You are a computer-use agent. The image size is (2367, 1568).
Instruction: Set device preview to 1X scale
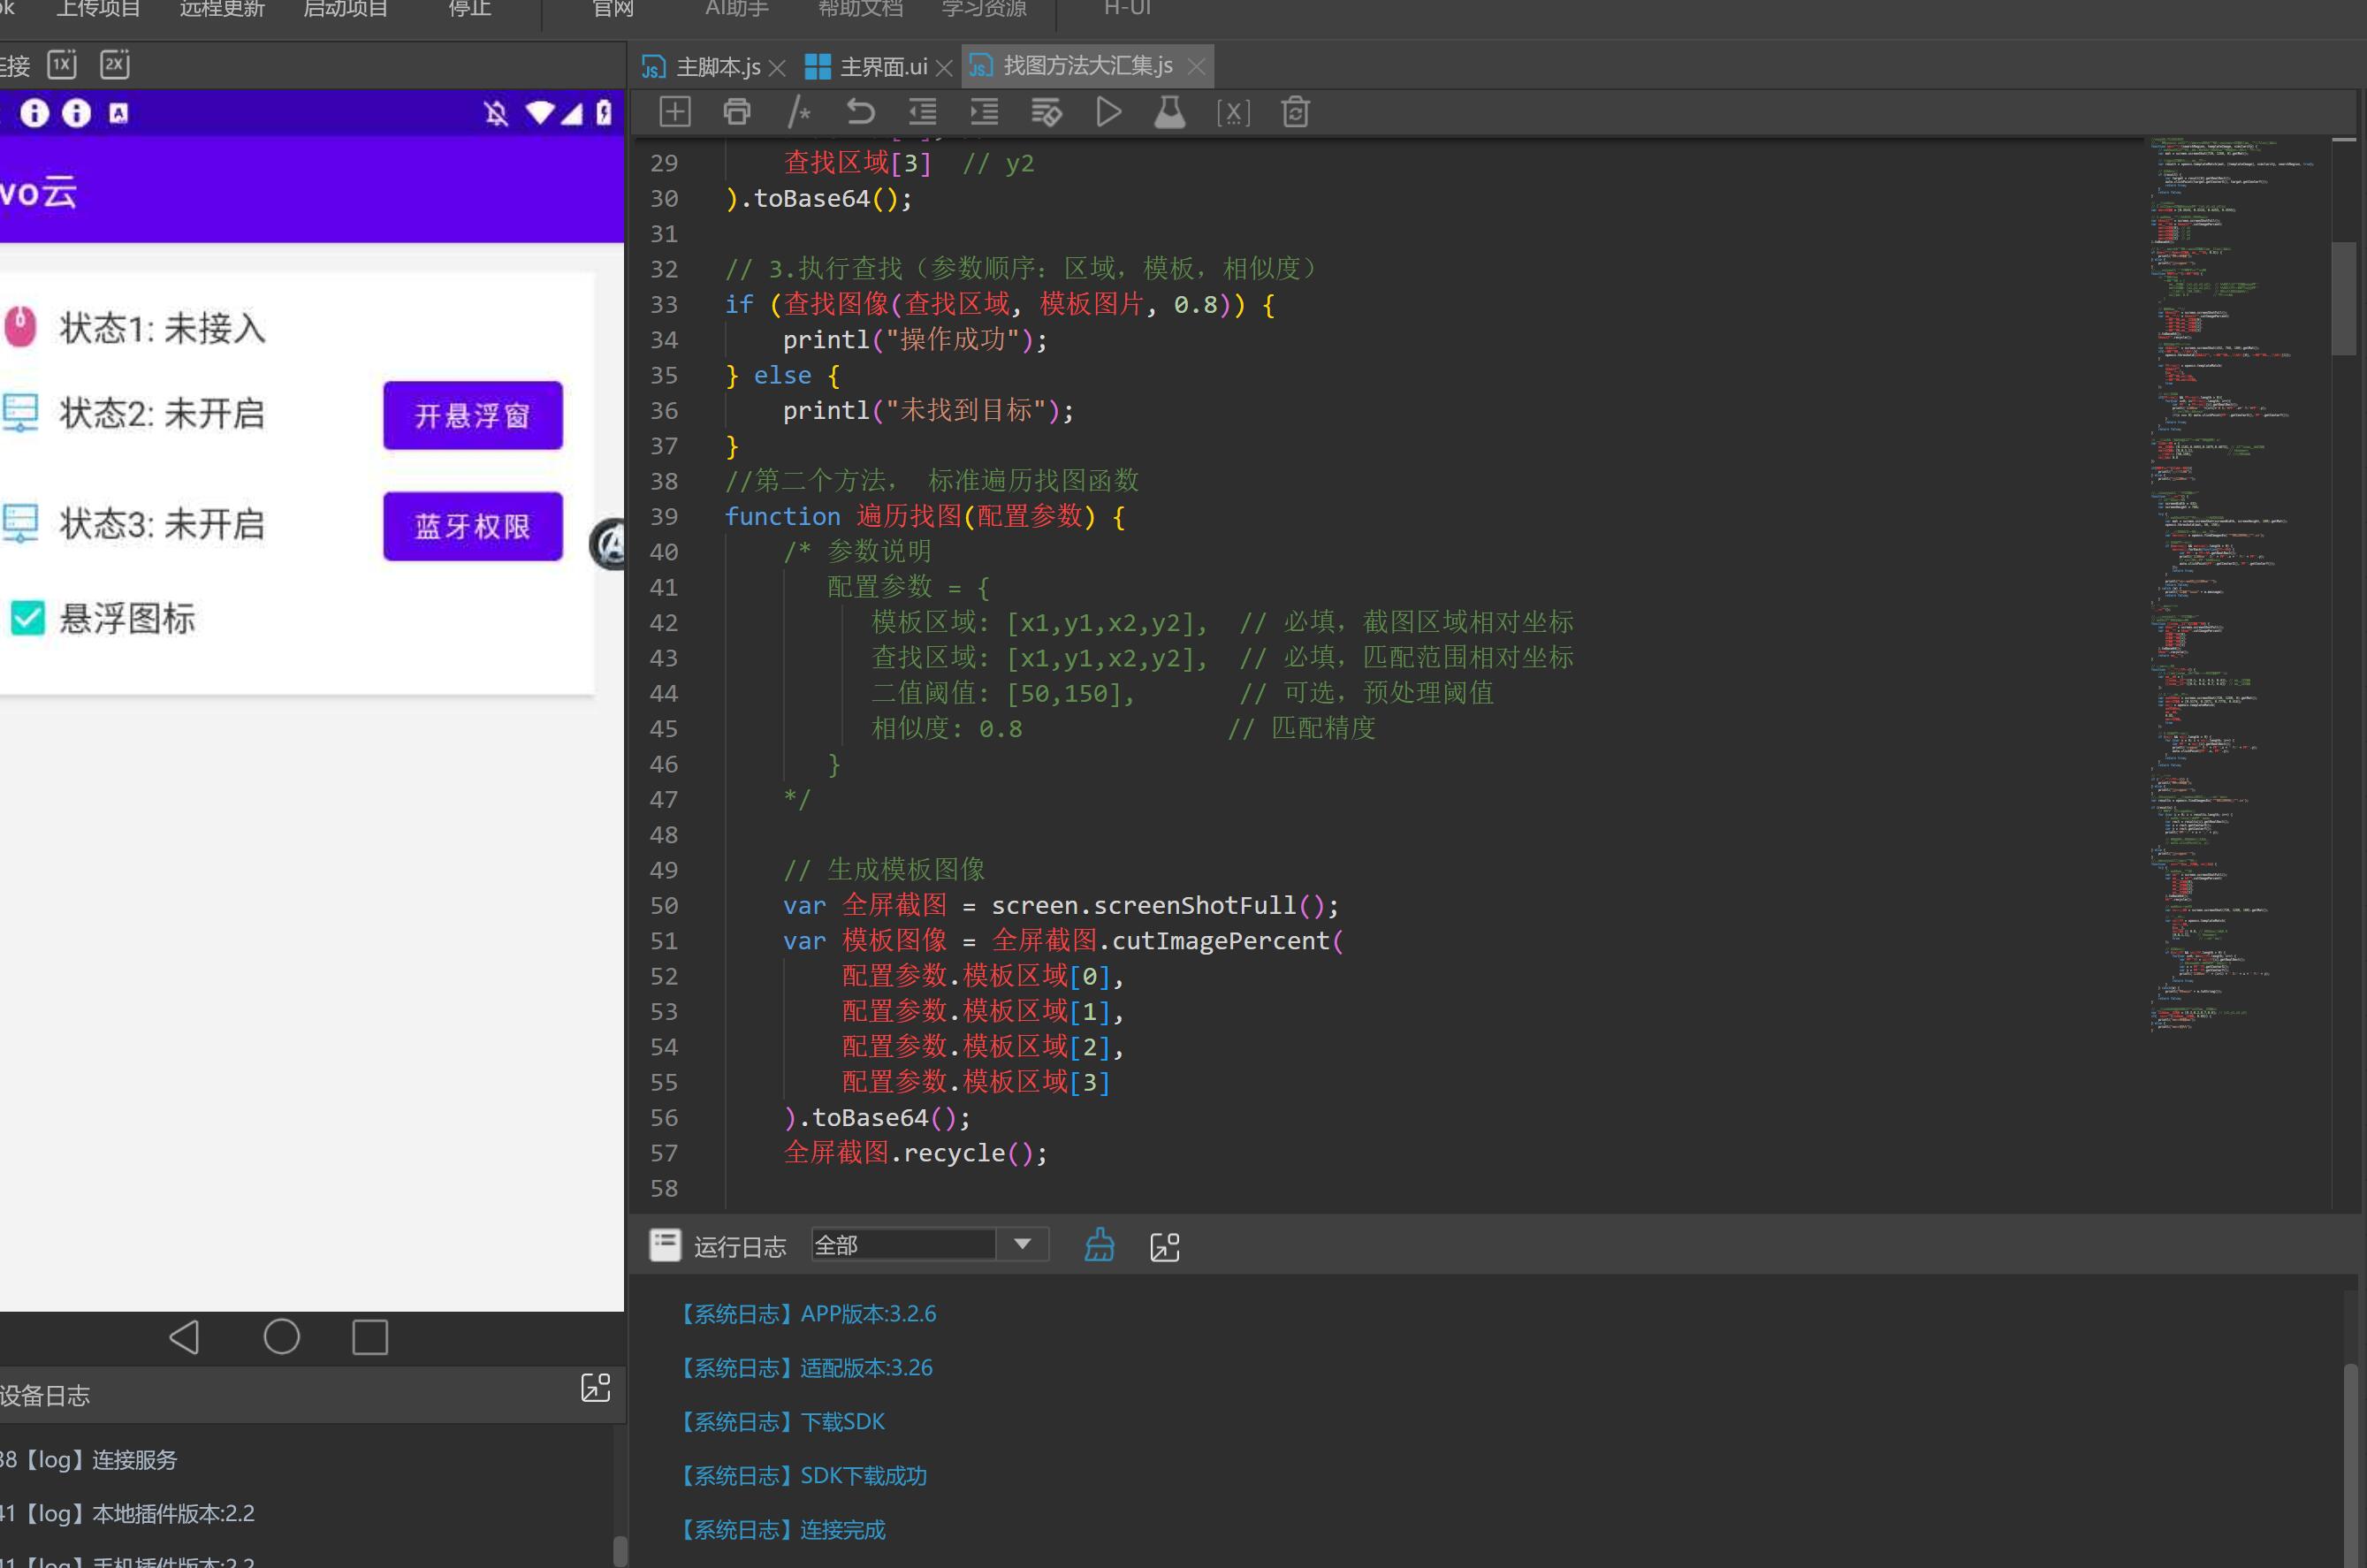62,65
